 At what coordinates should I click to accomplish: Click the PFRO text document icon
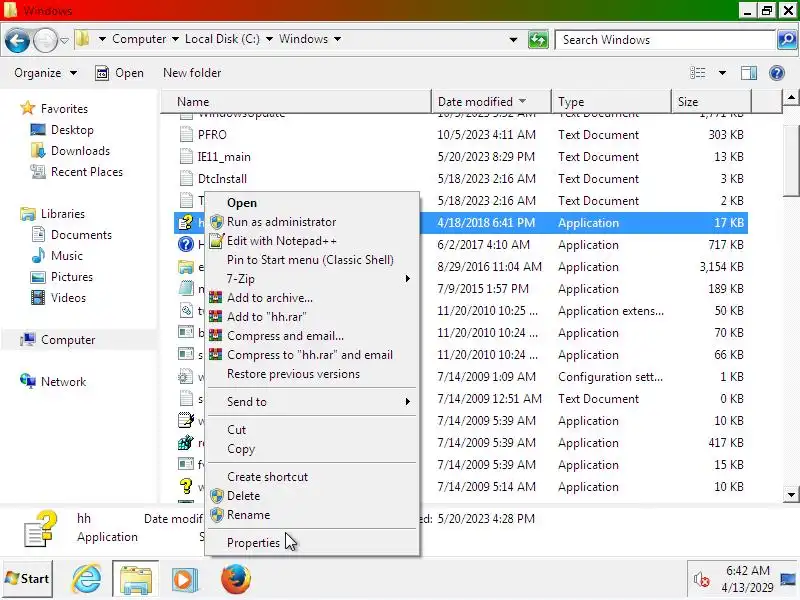tap(186, 135)
